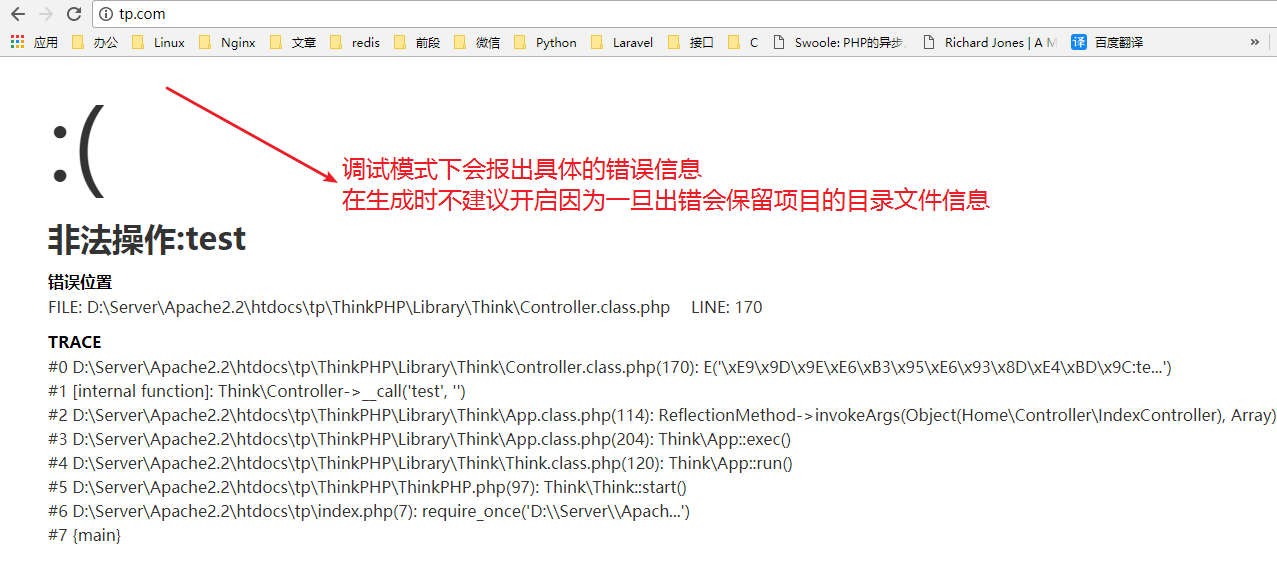This screenshot has height=567, width=1277.
Task: Open the 微信 bookmark folder
Action: click(477, 42)
